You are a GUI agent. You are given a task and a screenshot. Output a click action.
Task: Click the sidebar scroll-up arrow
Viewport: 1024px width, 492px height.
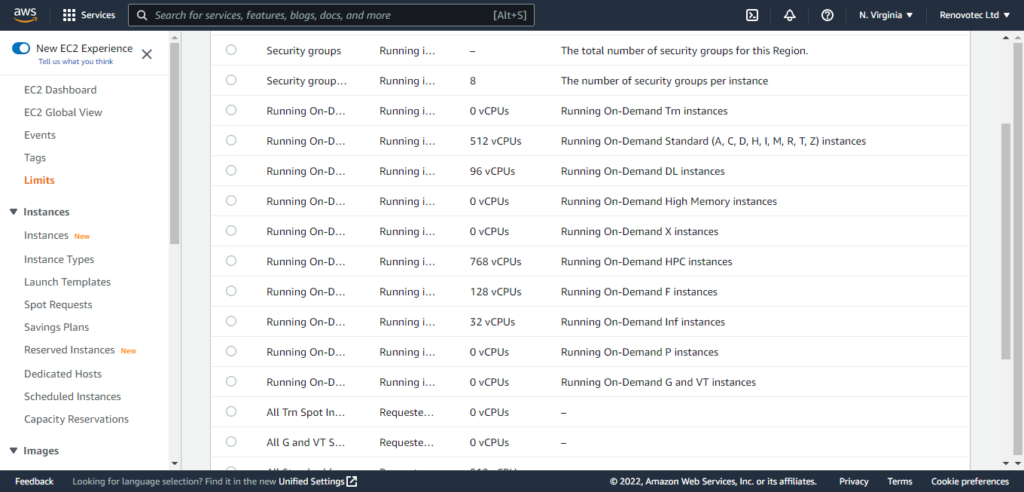pos(174,37)
